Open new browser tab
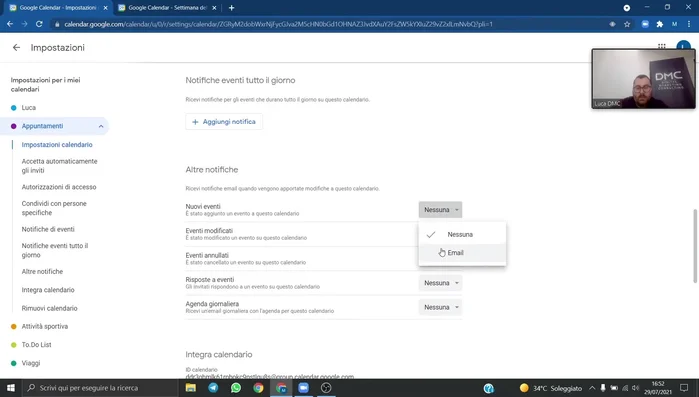 [x=231, y=8]
